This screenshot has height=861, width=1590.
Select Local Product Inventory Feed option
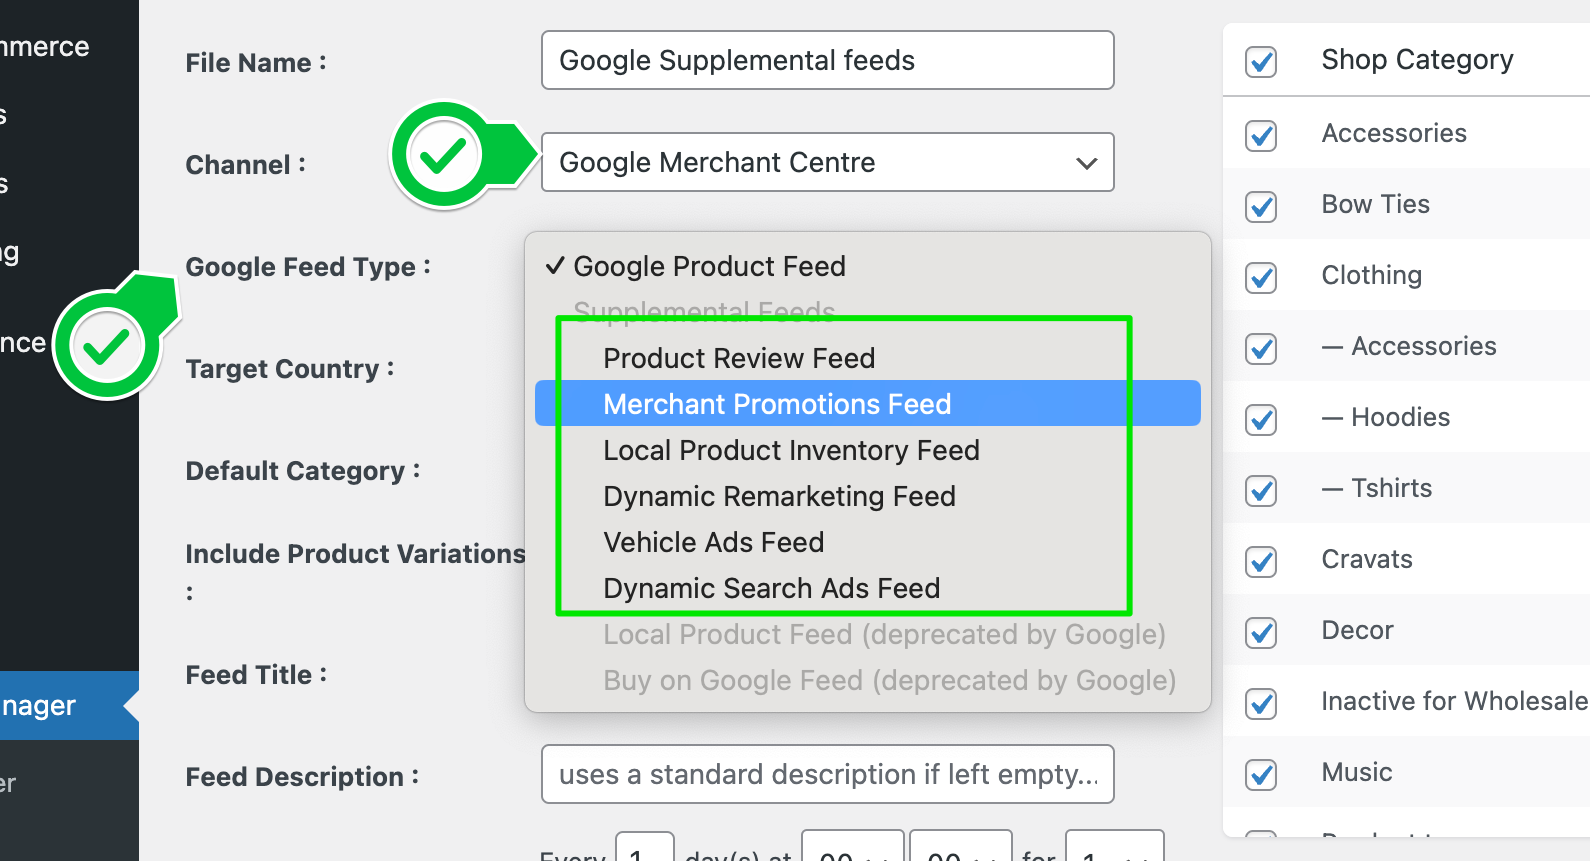tap(791, 450)
